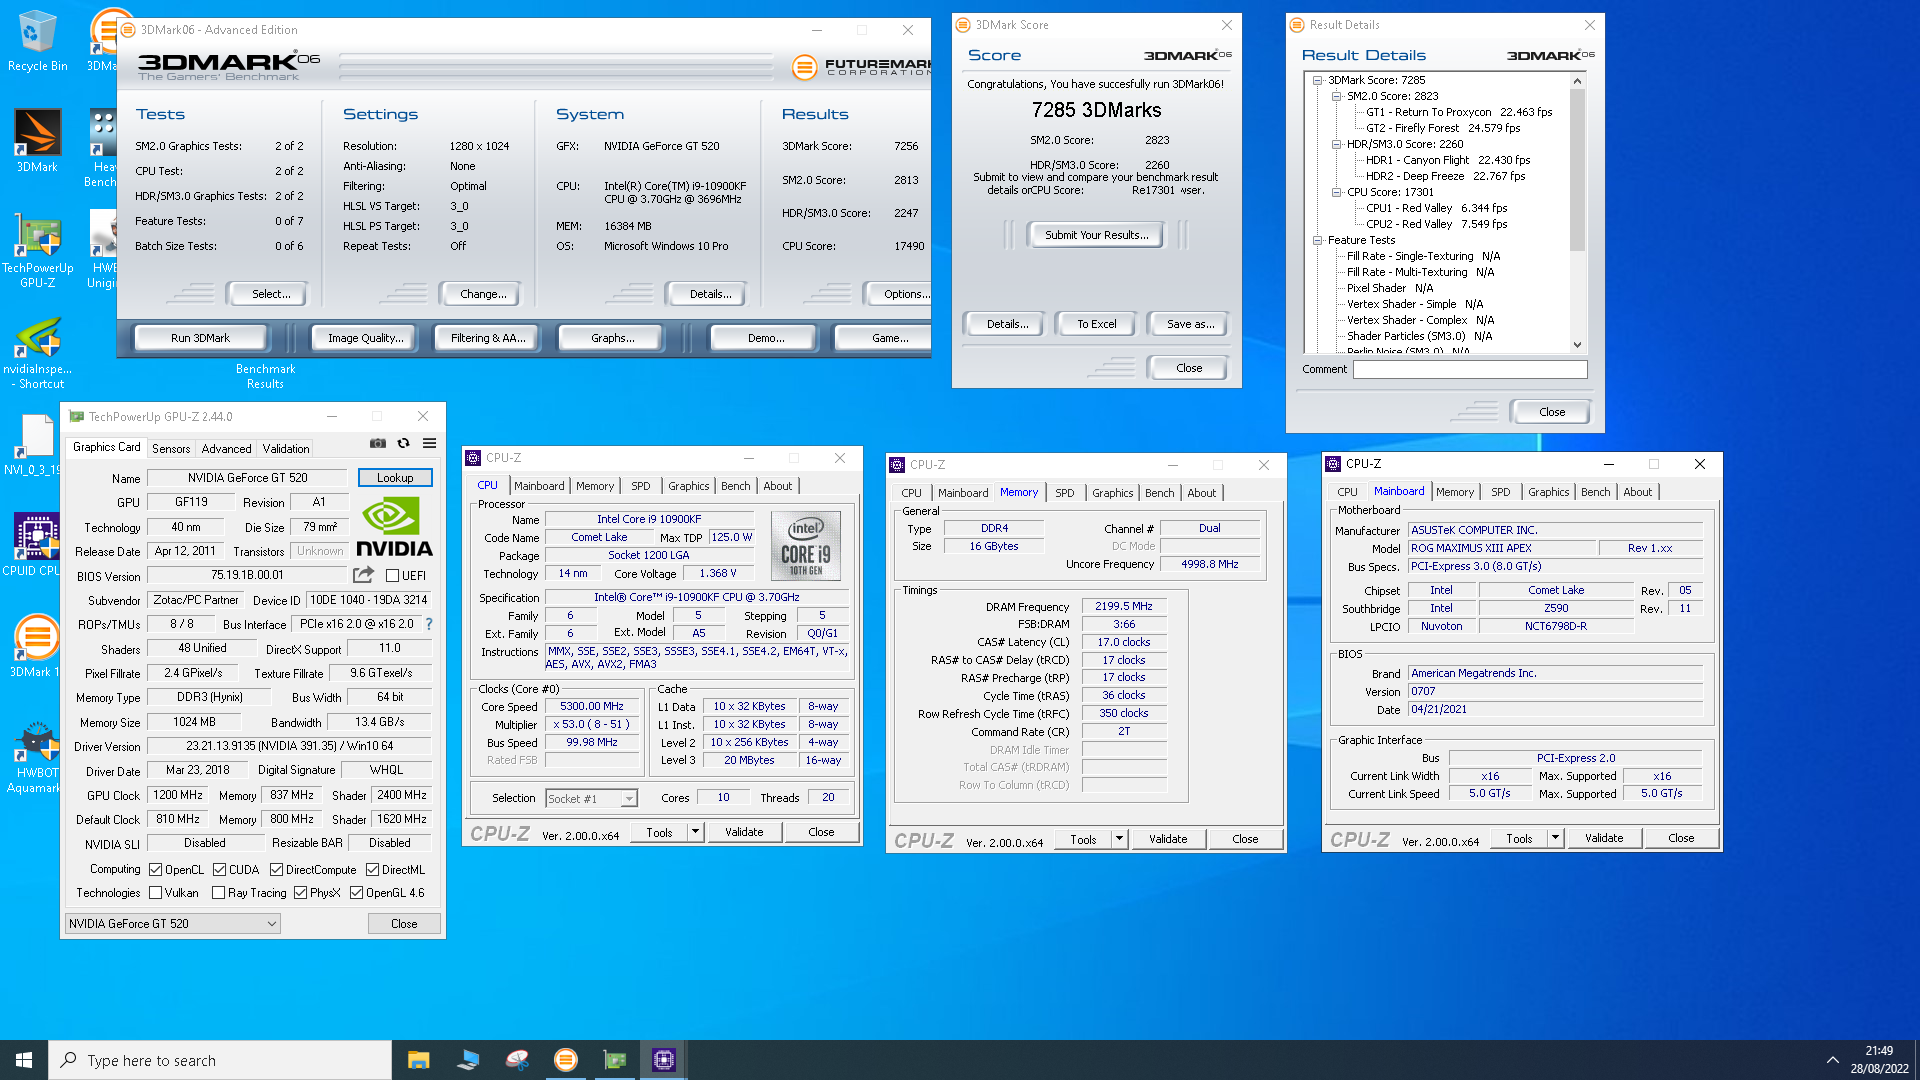1920x1080 pixels.
Task: Click the Lookup button in GPU-Z
Action: (x=395, y=478)
